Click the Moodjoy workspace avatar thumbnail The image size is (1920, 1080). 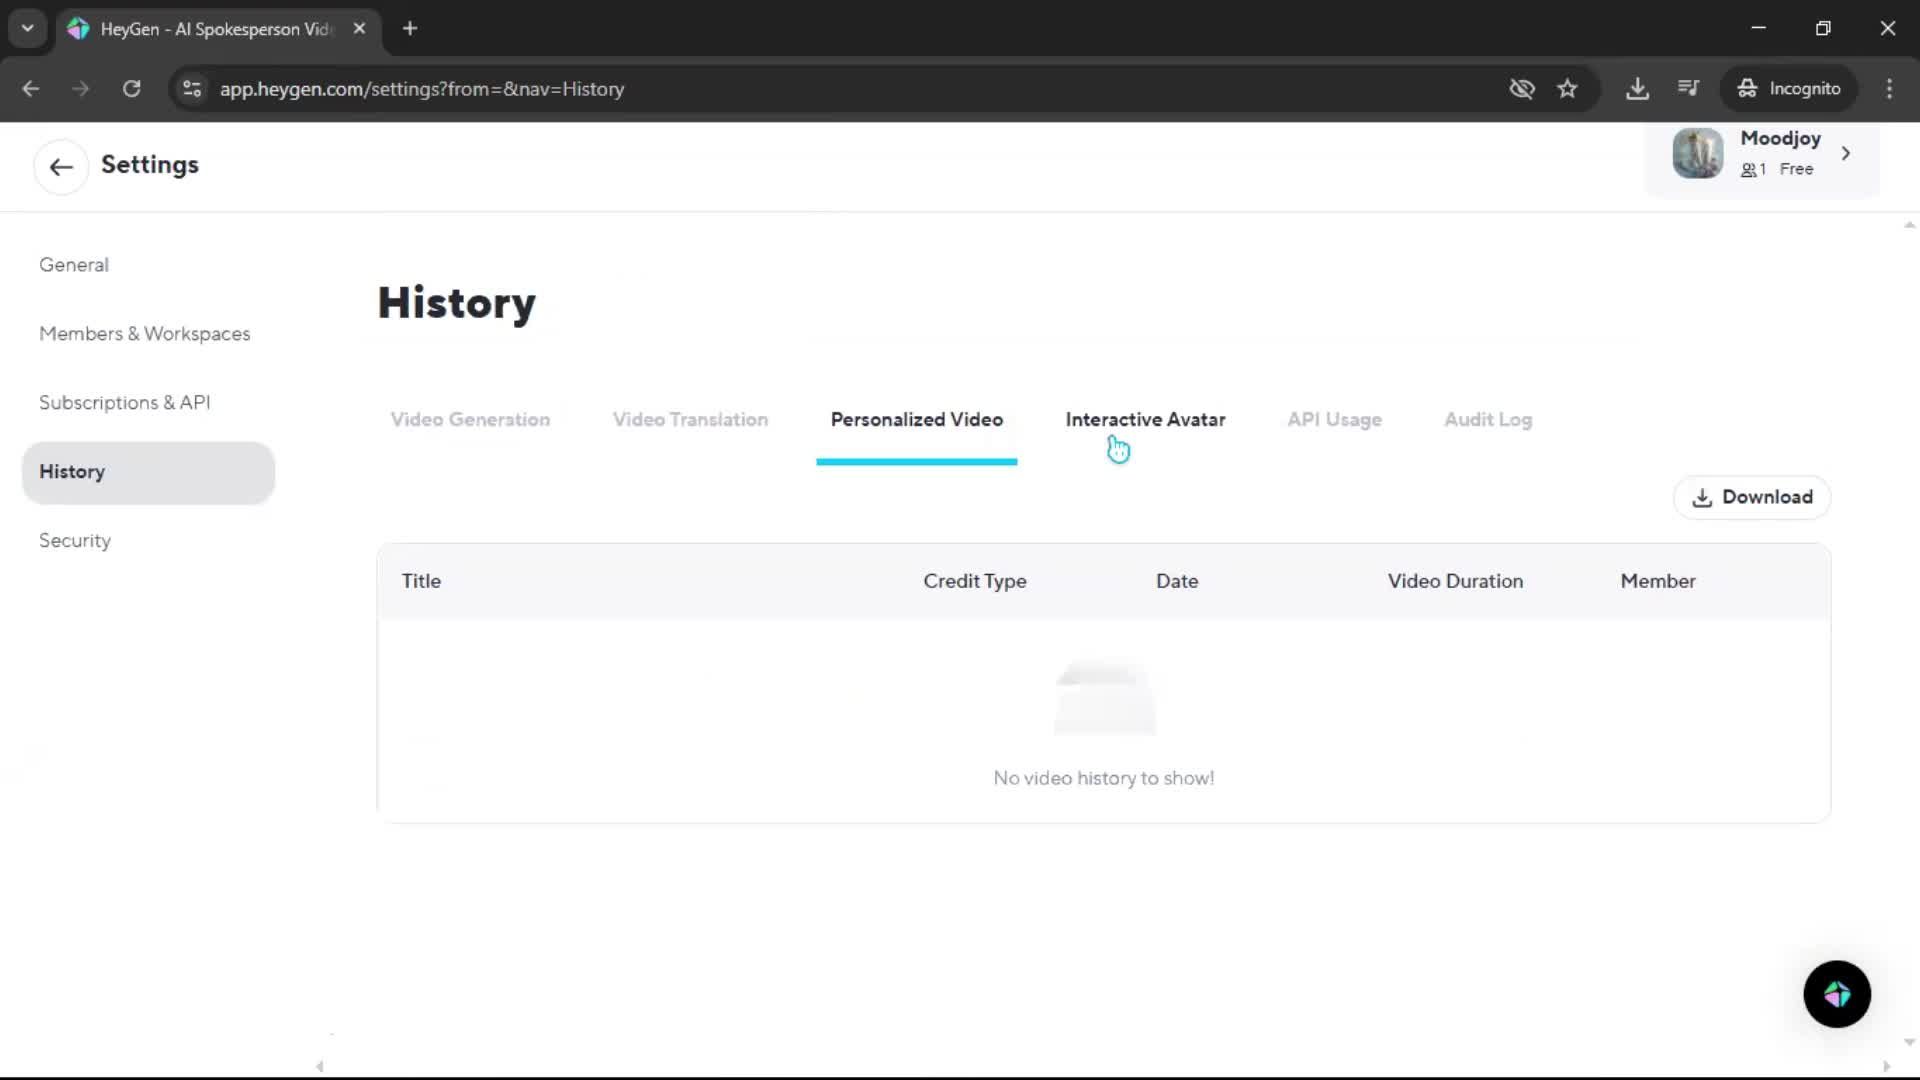click(1697, 153)
